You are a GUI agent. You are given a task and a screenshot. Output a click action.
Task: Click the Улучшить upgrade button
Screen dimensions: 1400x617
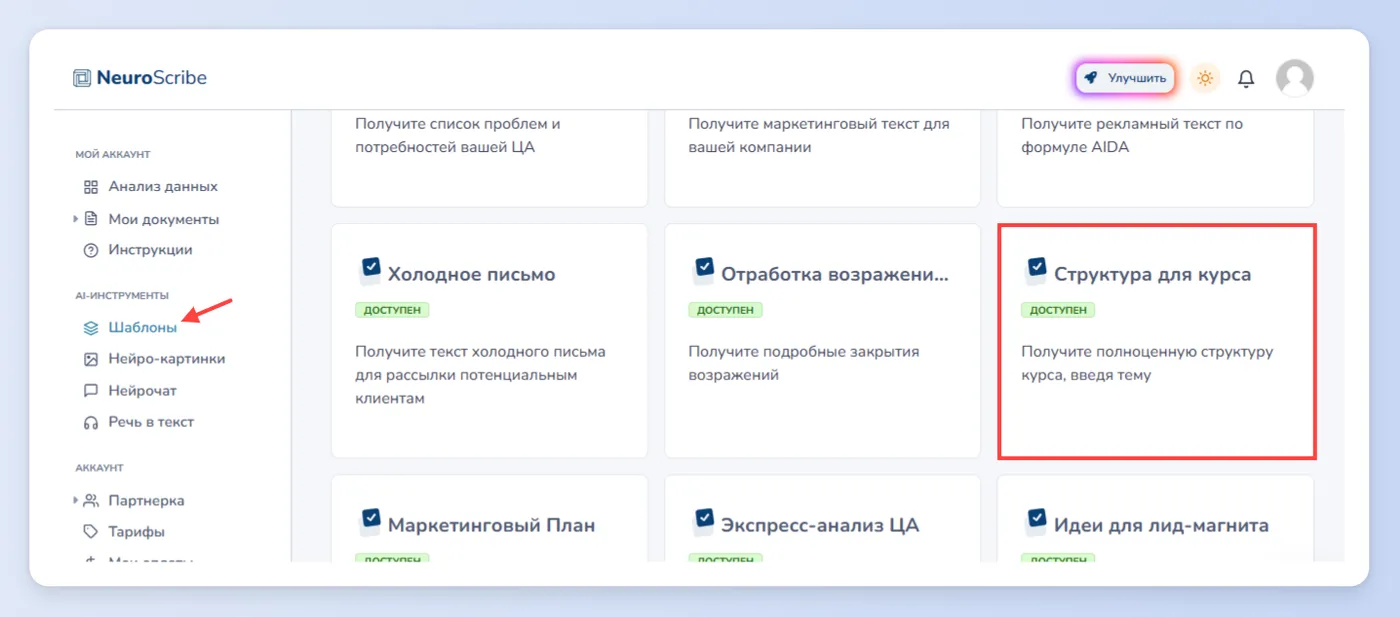point(1125,78)
